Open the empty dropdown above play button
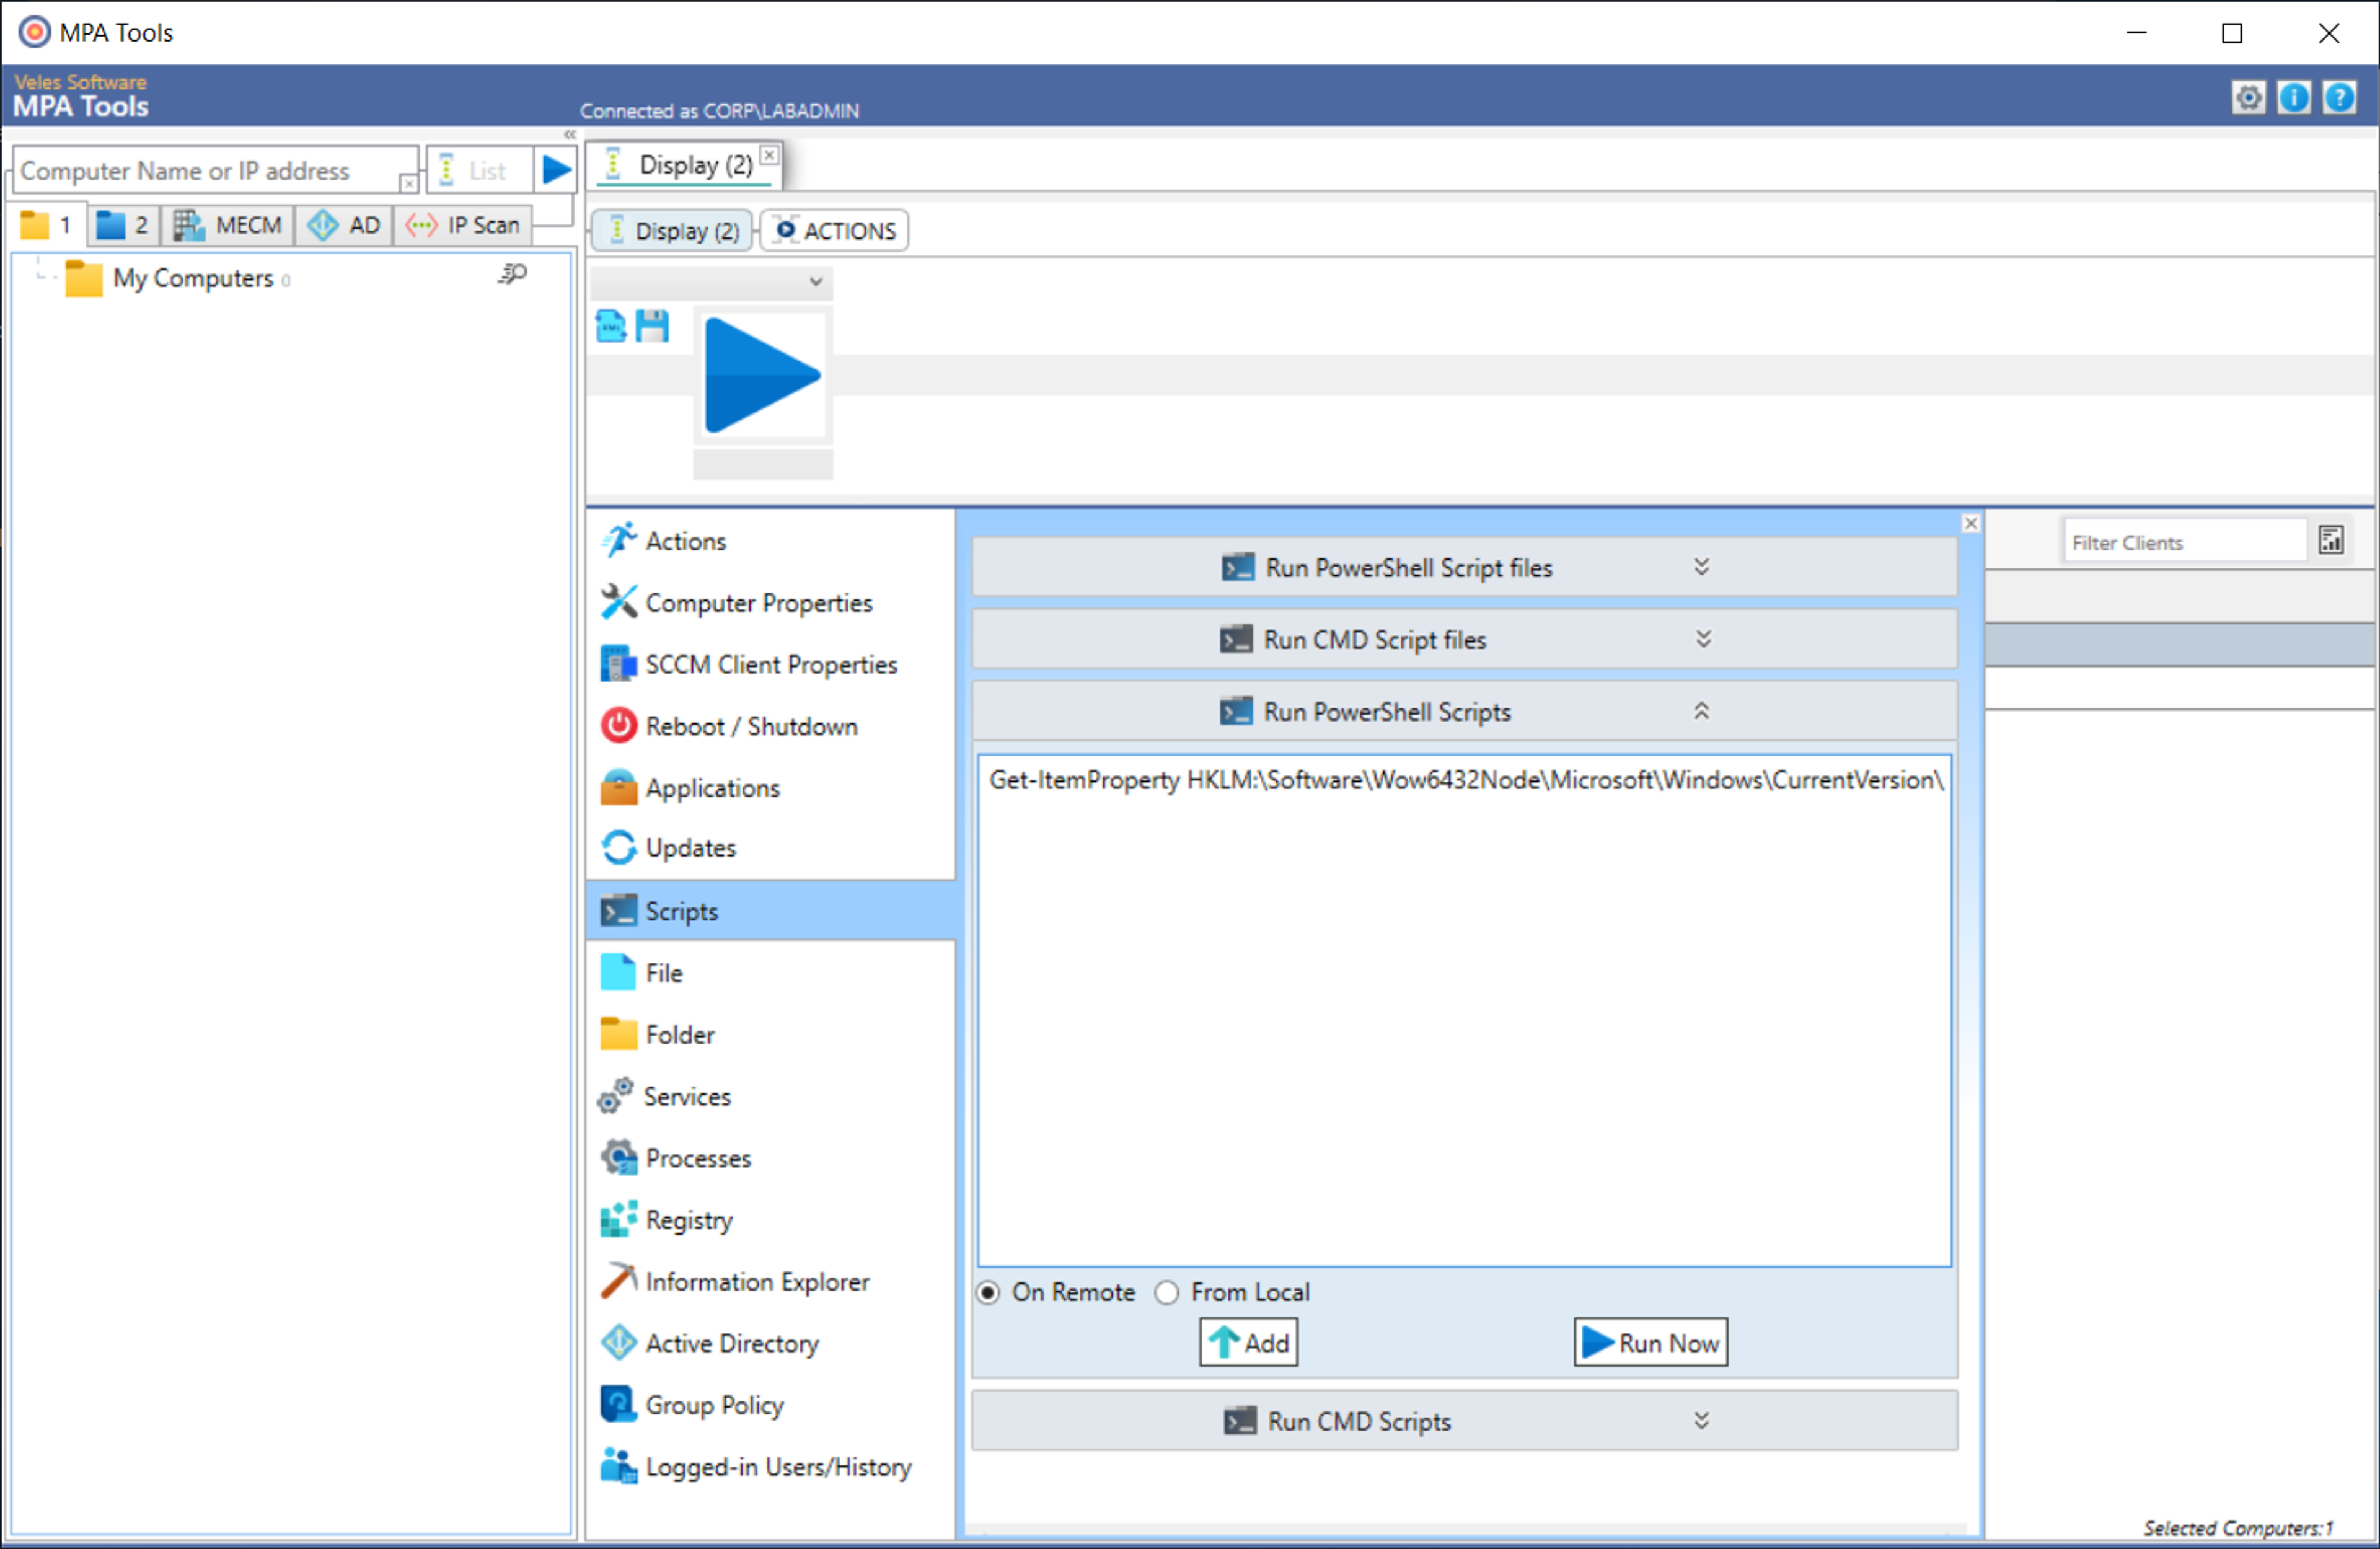 (x=711, y=282)
